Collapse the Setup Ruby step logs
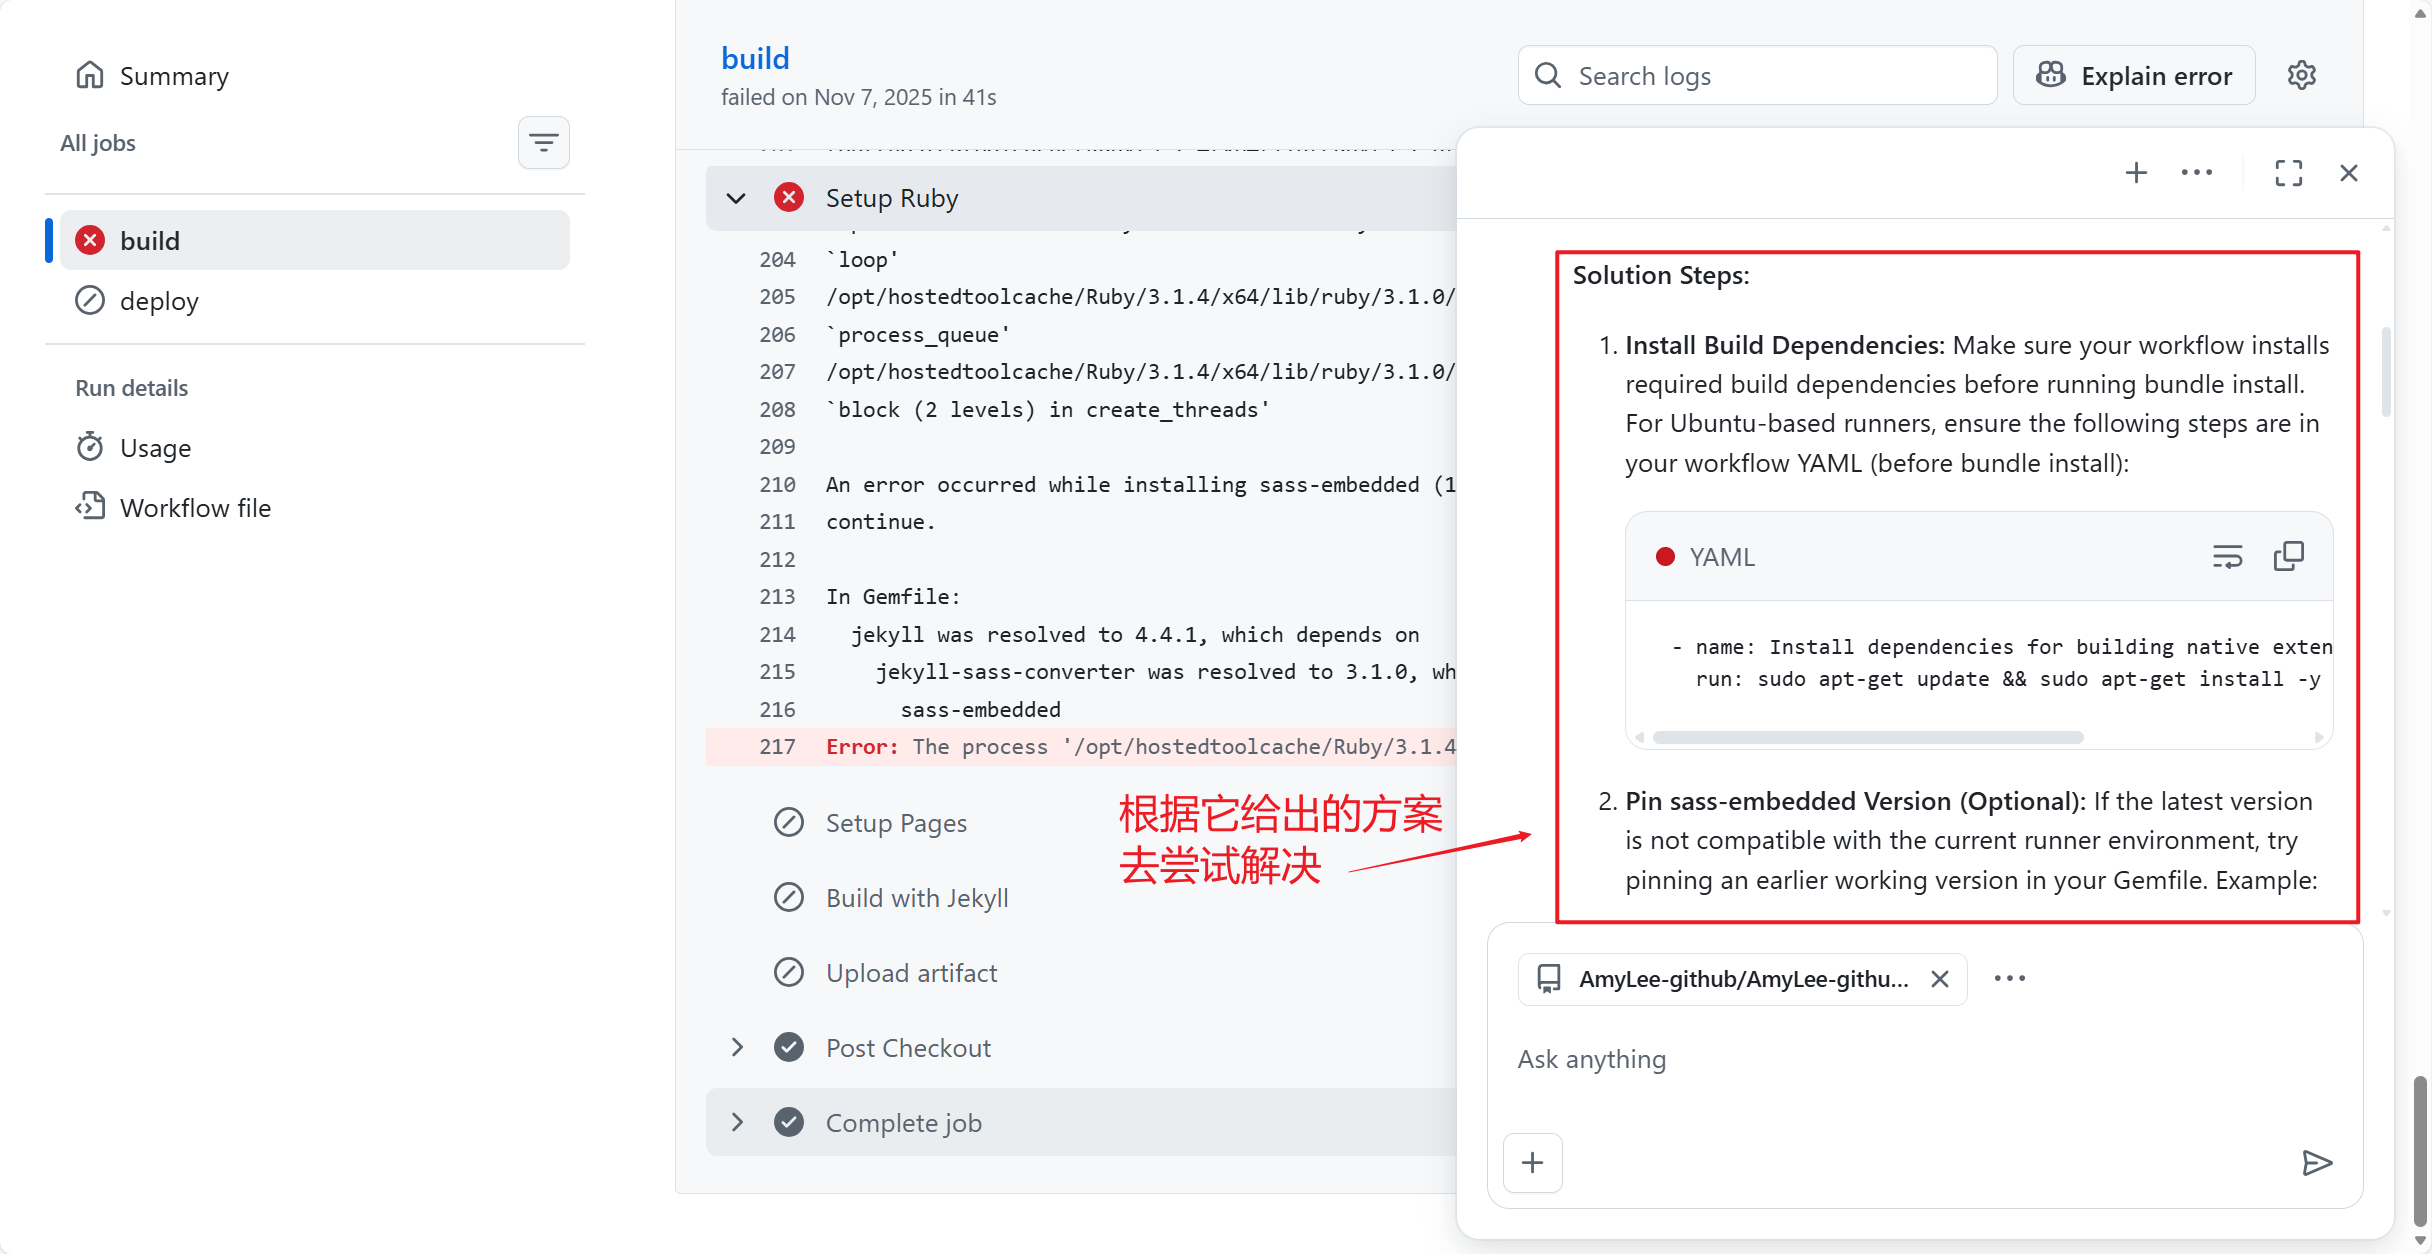2432x1254 pixels. (737, 197)
